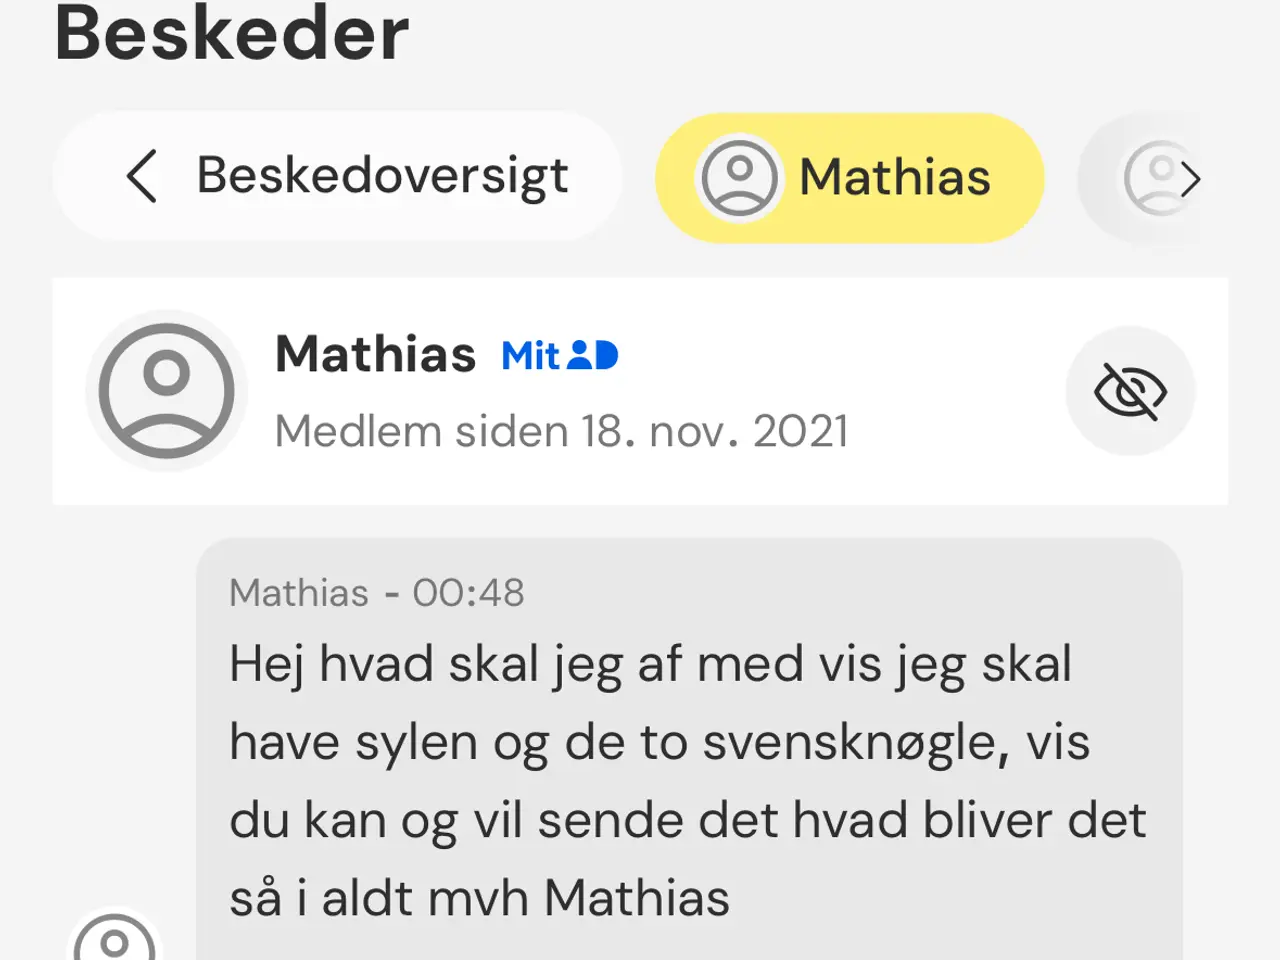The image size is (1280, 960).
Task: Click the 'så i aldt mvh Mathias' line
Action: tap(479, 897)
